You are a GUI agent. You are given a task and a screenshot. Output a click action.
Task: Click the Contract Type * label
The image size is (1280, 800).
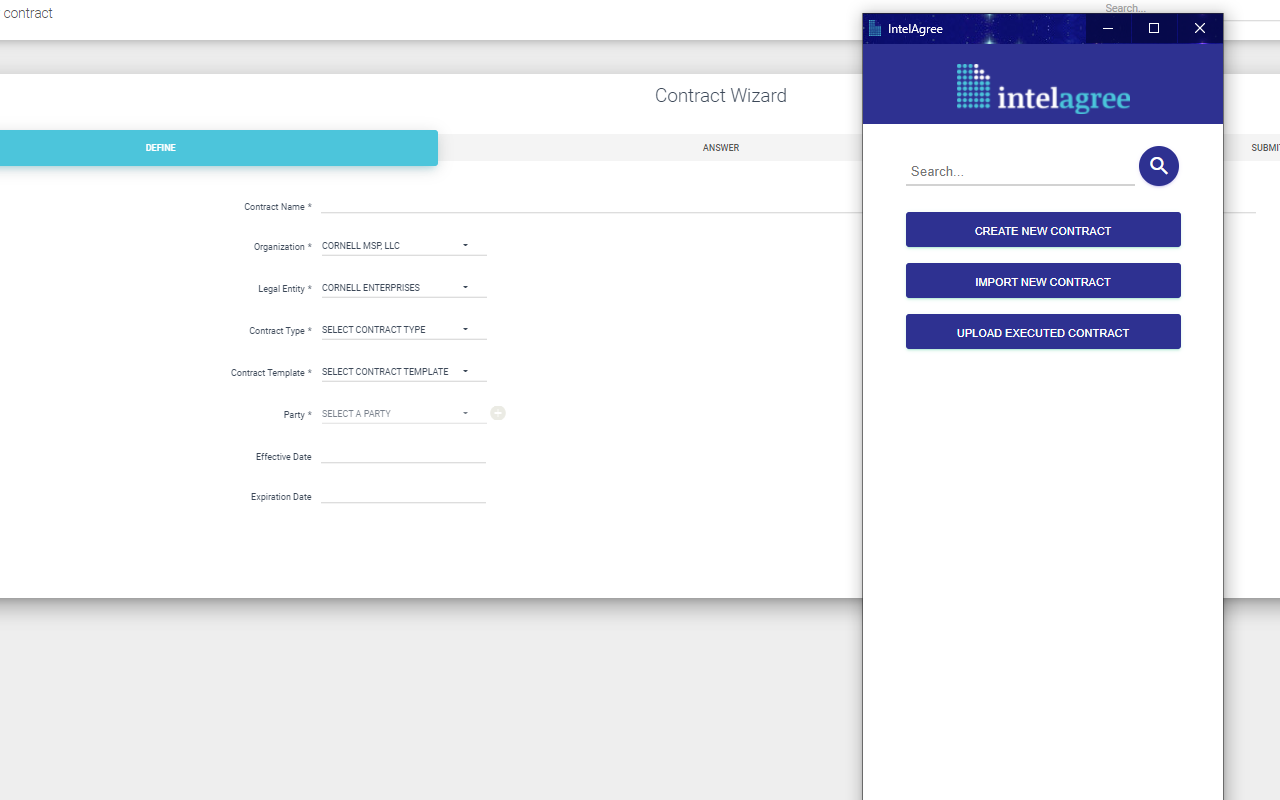pyautogui.click(x=280, y=331)
